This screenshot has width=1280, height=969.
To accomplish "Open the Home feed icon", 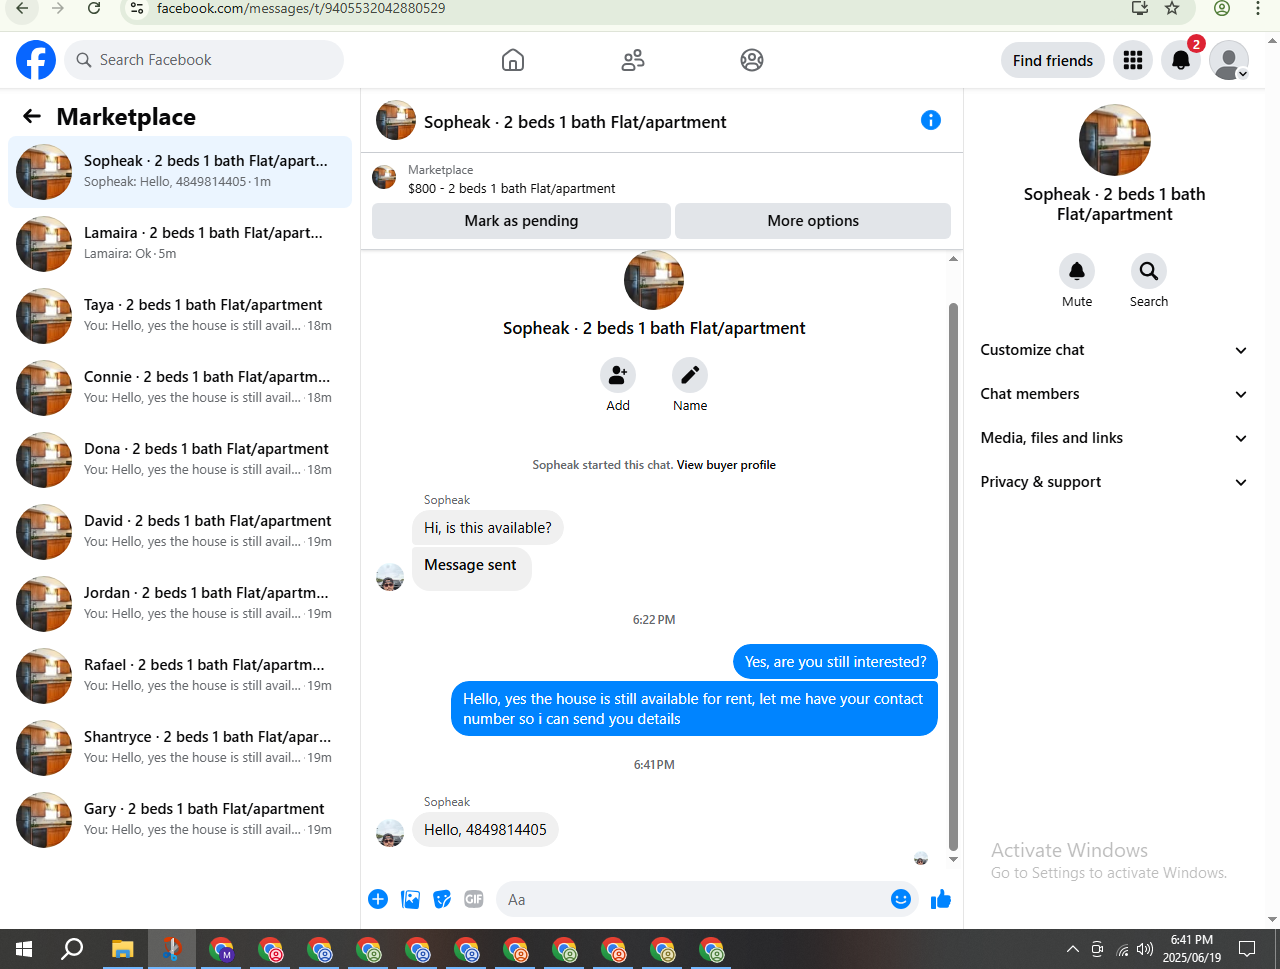I will coord(513,60).
